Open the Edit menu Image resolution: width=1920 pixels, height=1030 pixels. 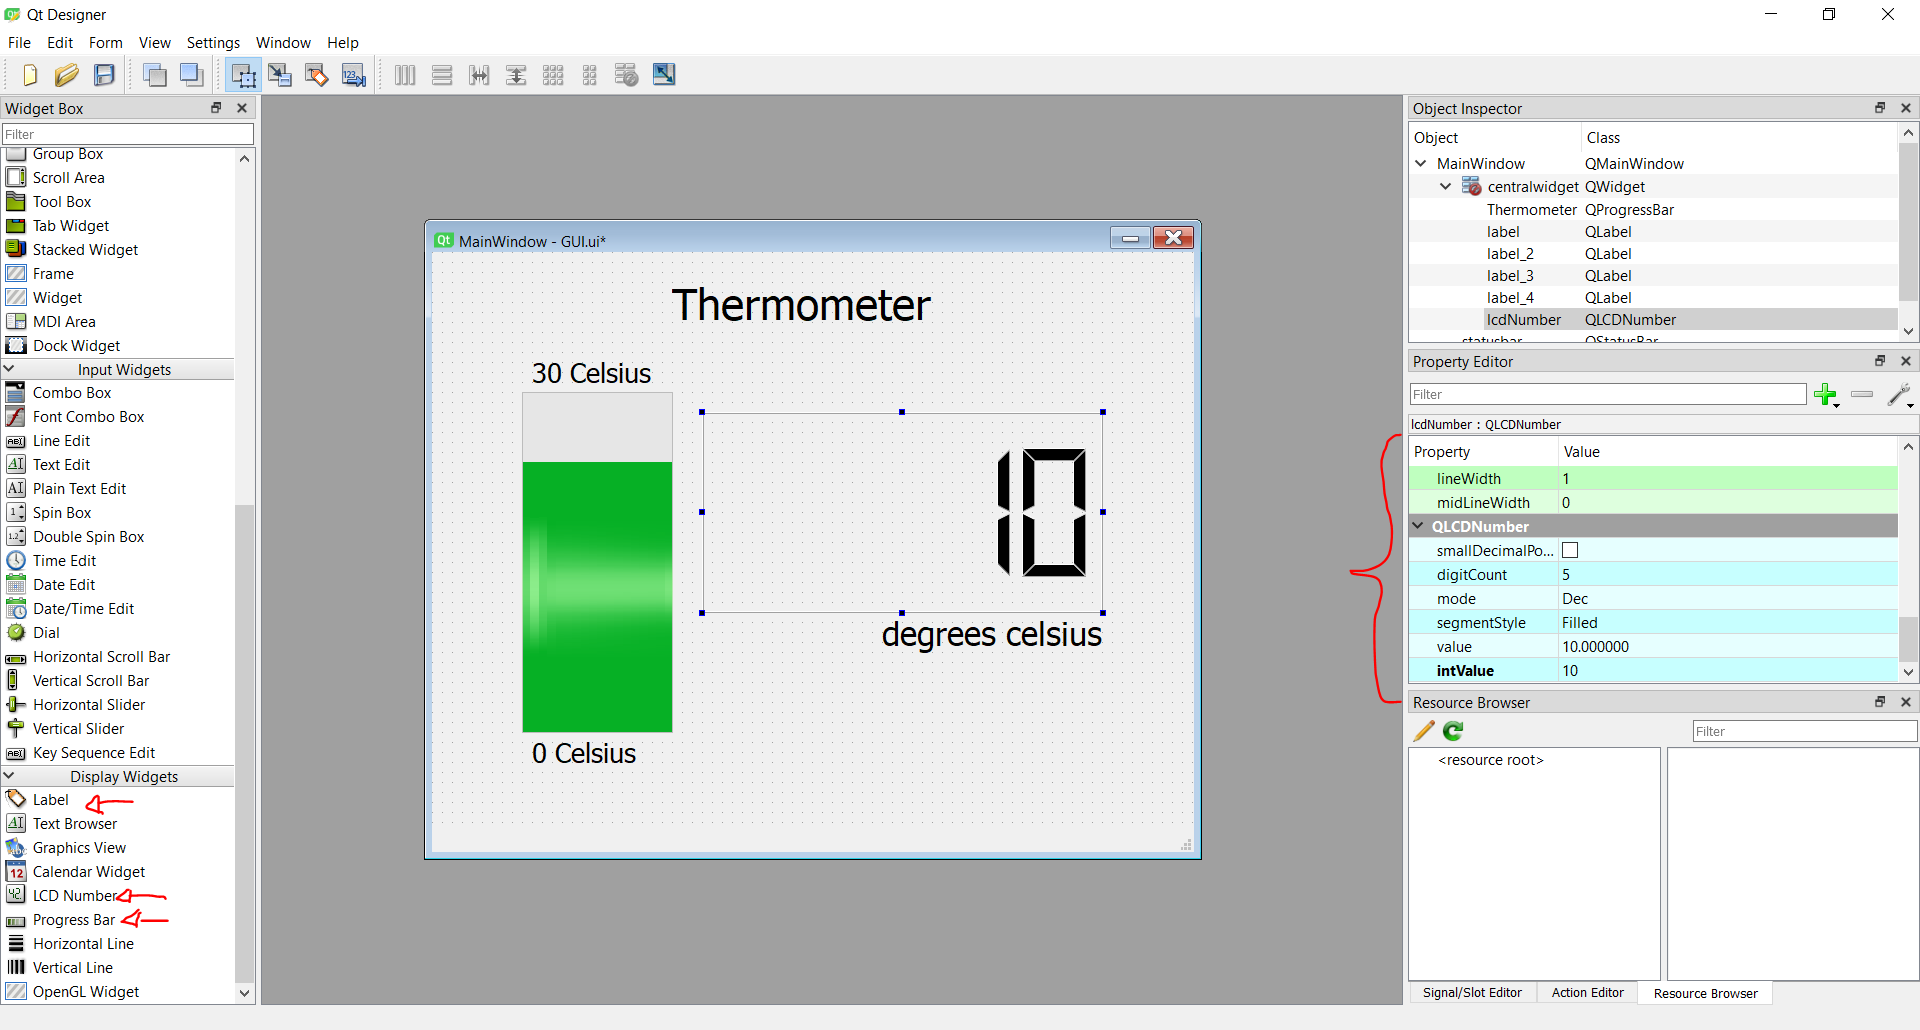coord(60,42)
